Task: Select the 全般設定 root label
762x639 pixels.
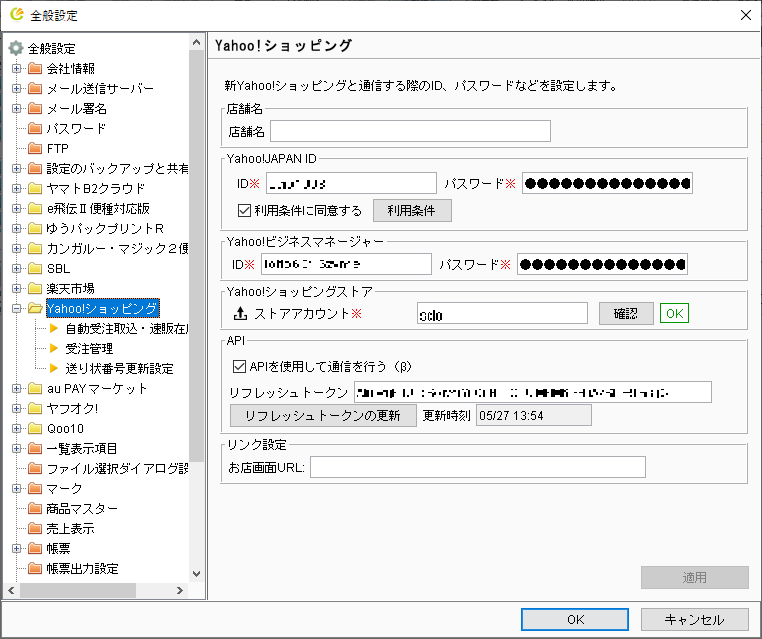Action: pos(52,48)
